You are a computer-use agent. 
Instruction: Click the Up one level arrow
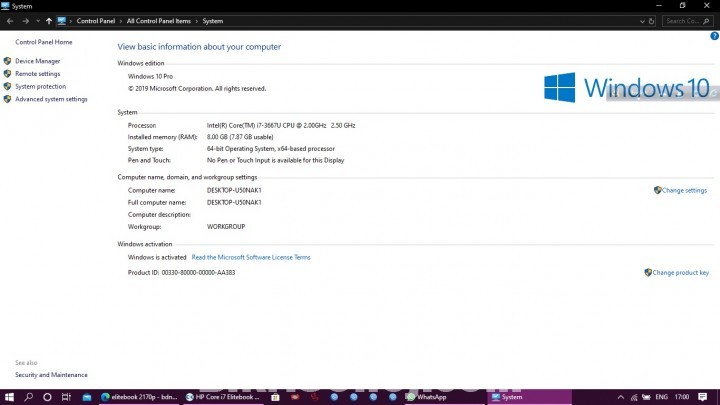(49, 21)
